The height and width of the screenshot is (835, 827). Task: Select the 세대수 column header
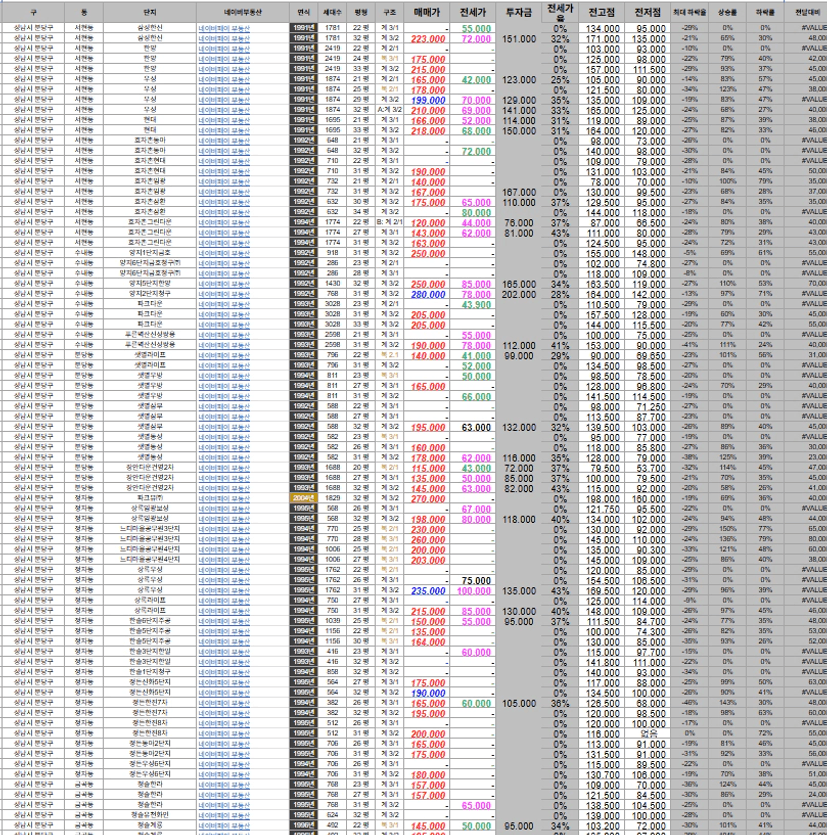pos(333,11)
